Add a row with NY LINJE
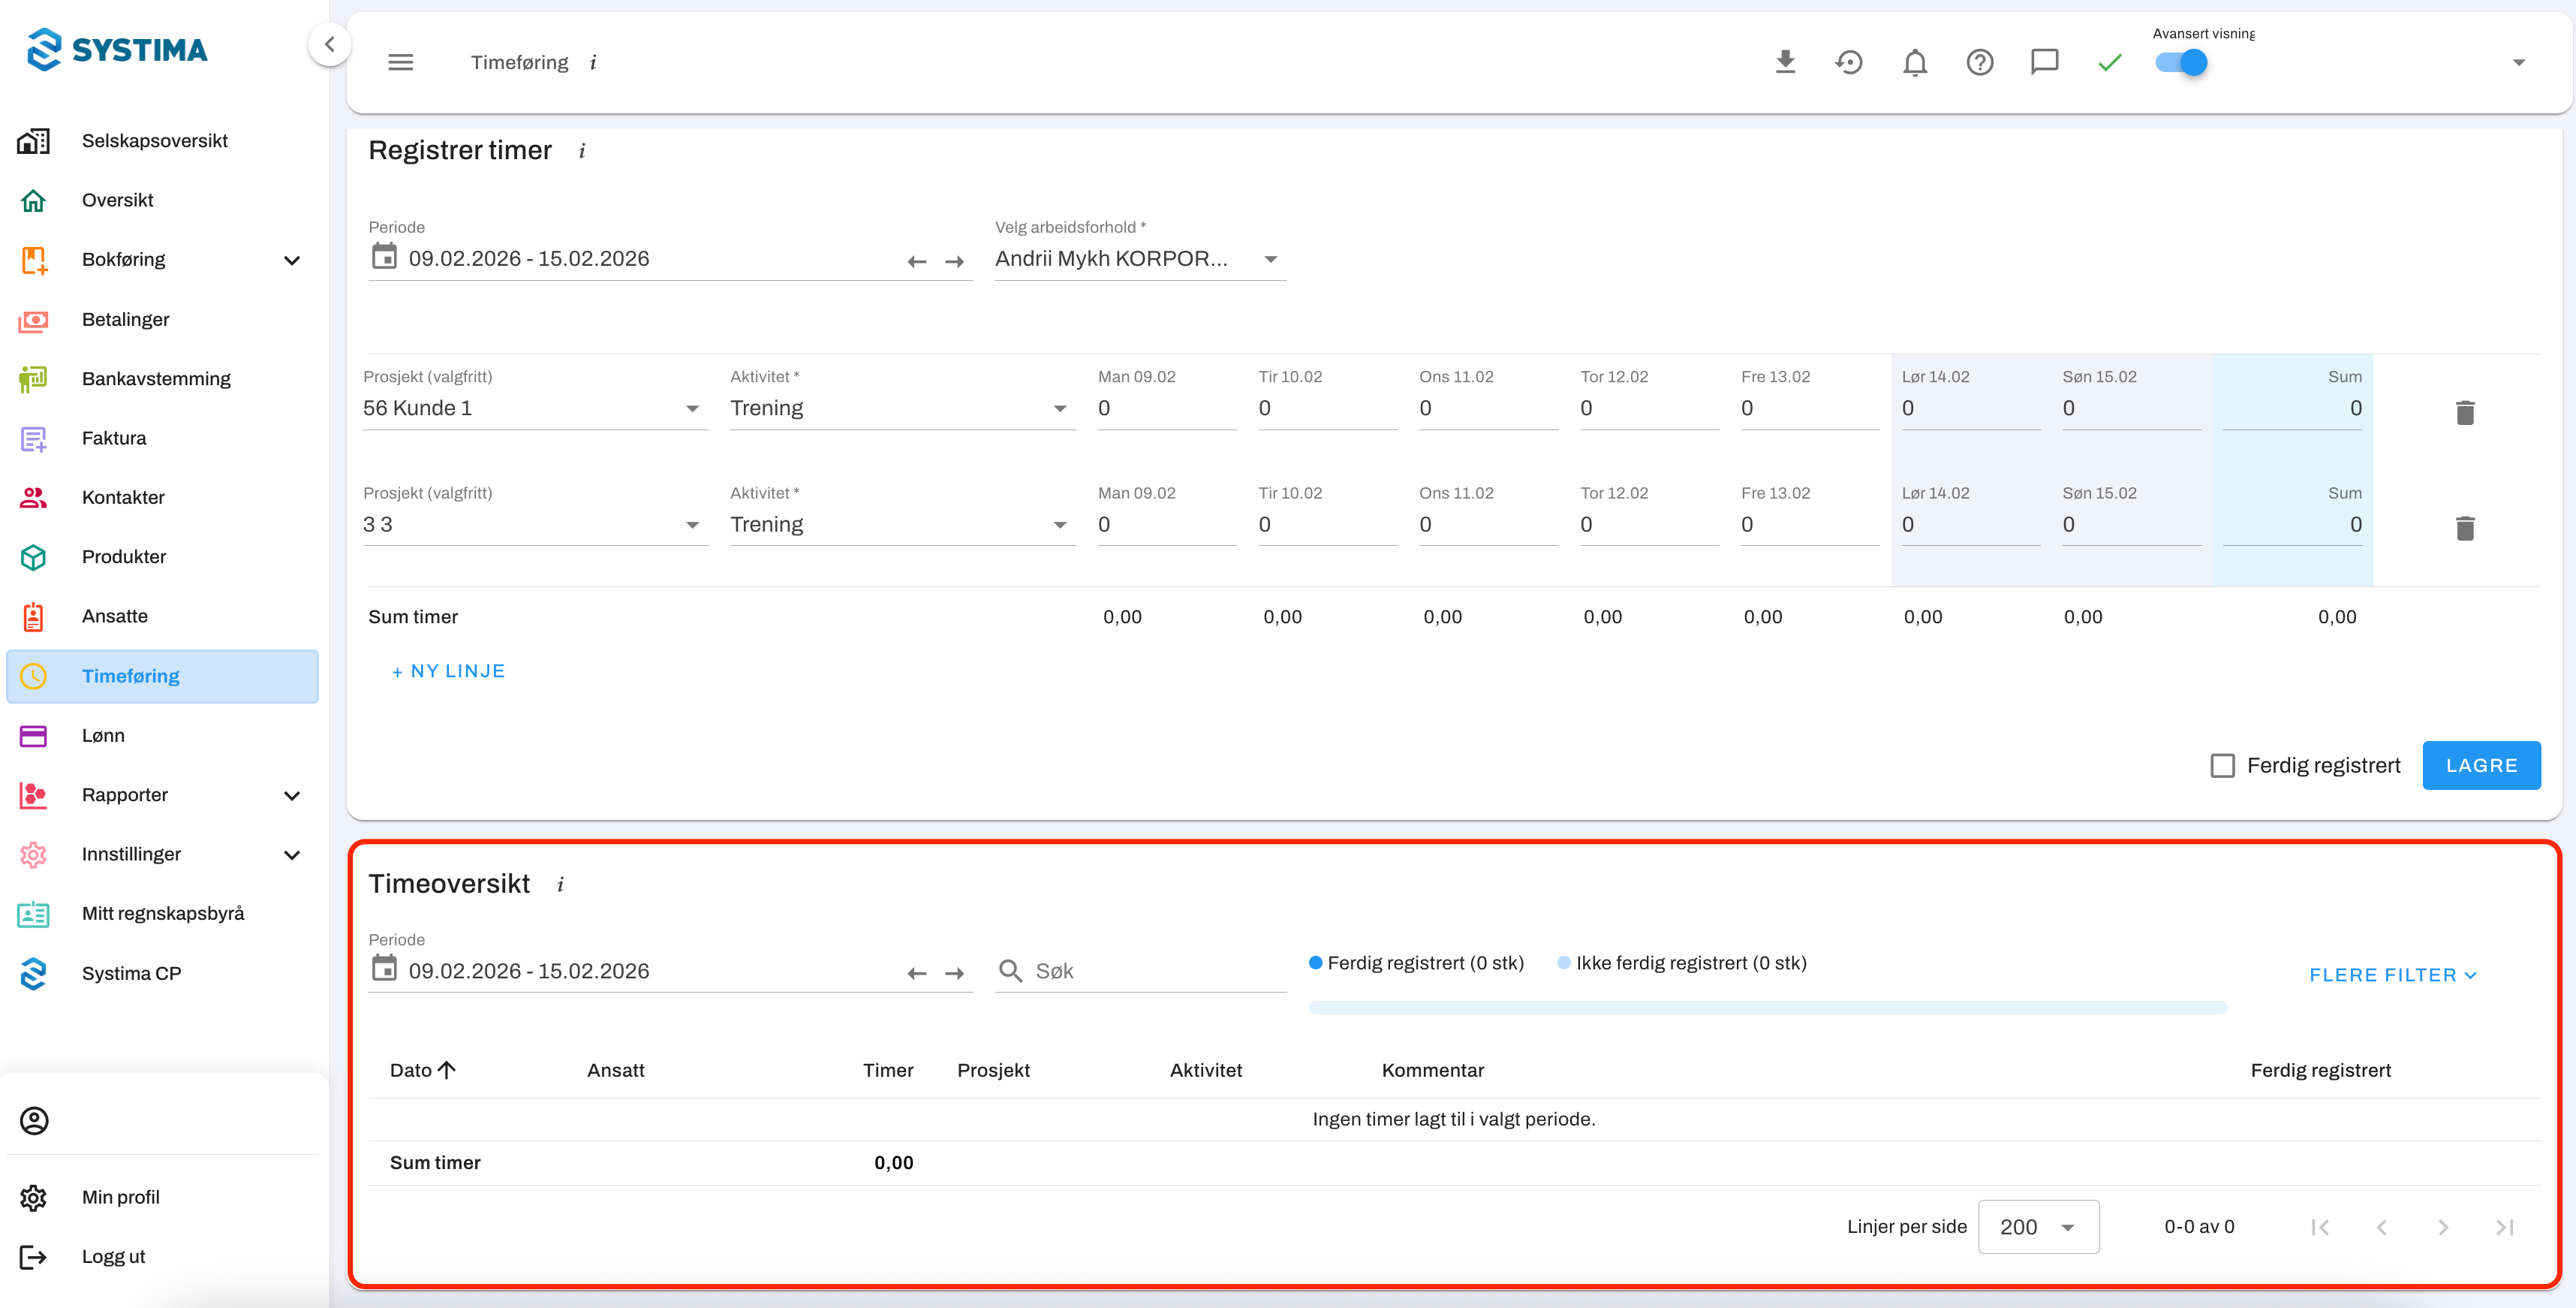2576x1308 pixels. [x=448, y=671]
